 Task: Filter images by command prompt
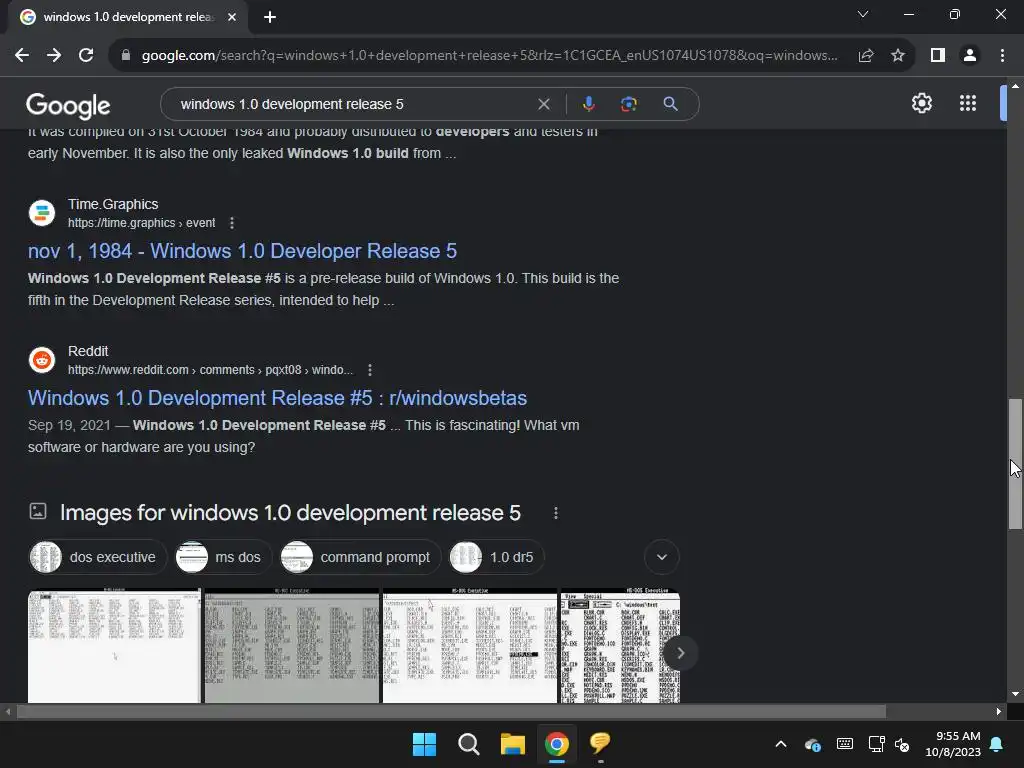(360, 557)
